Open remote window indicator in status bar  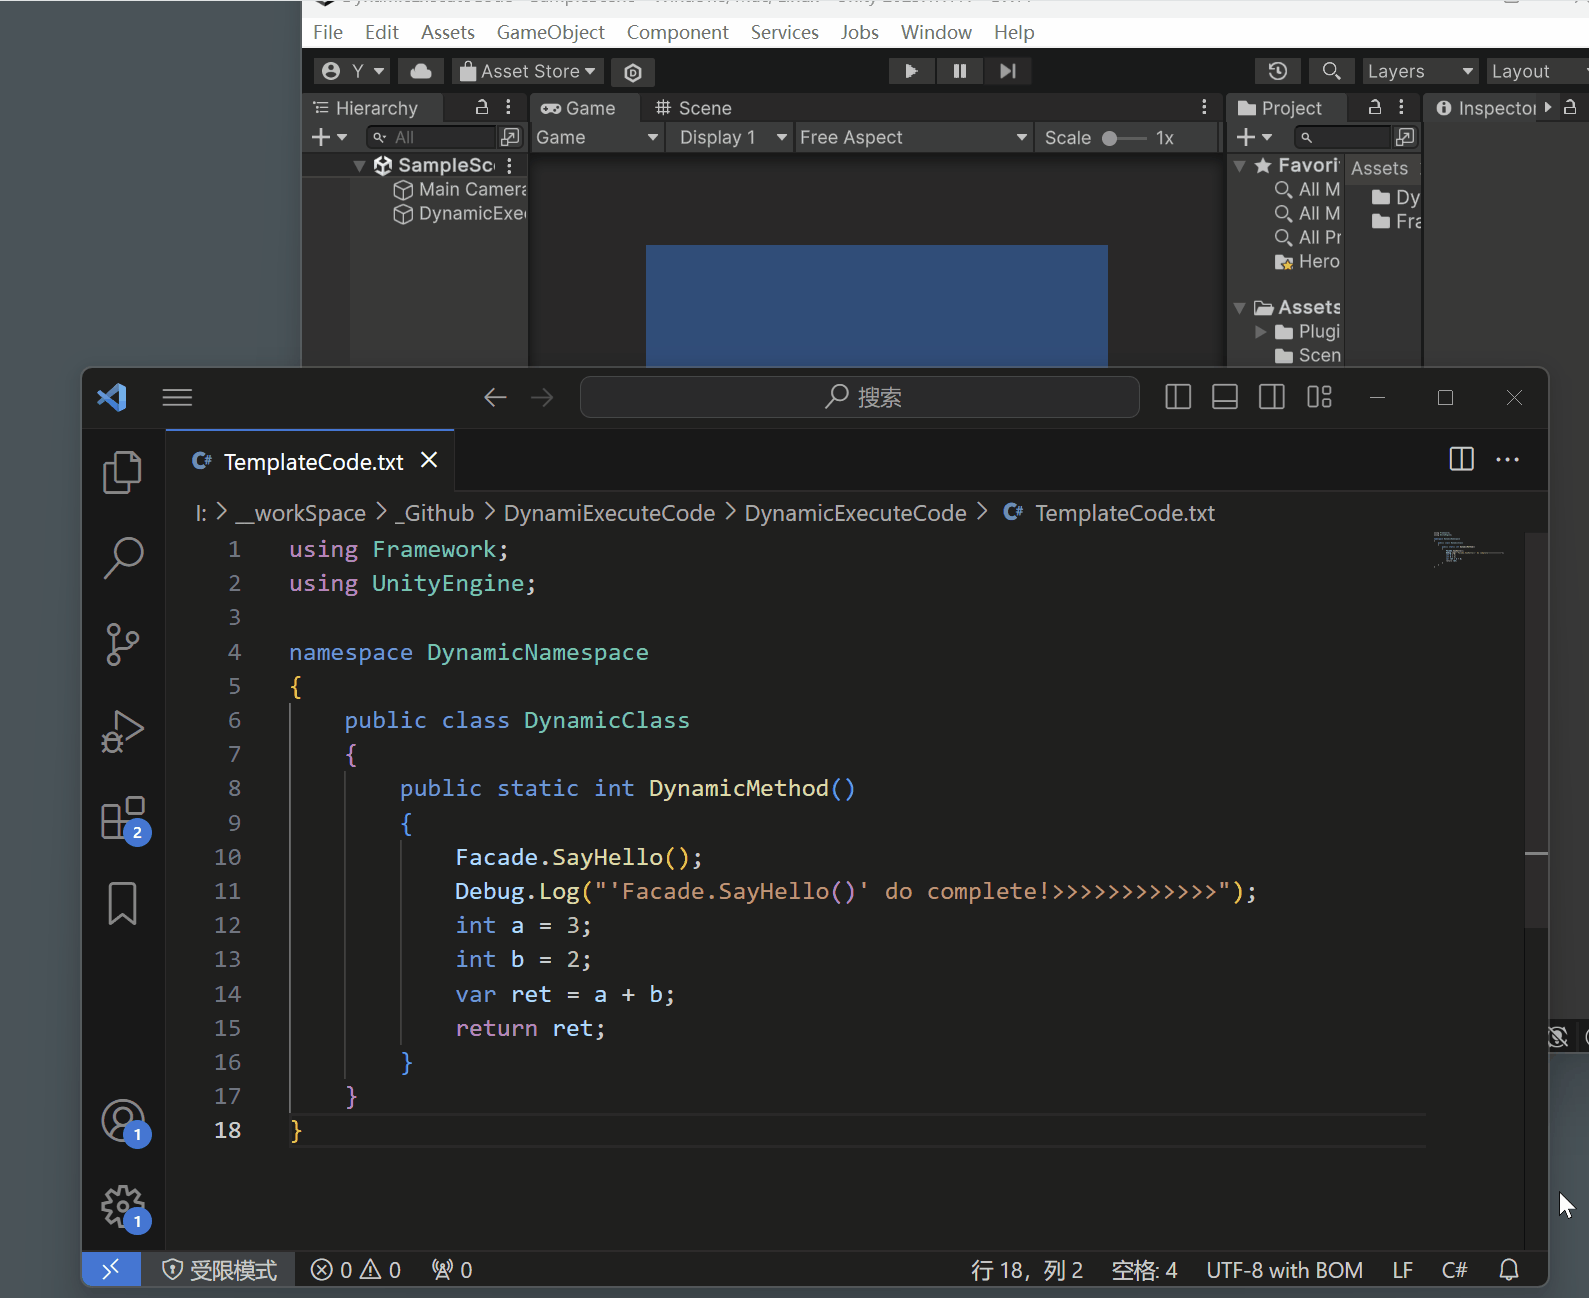click(111, 1269)
